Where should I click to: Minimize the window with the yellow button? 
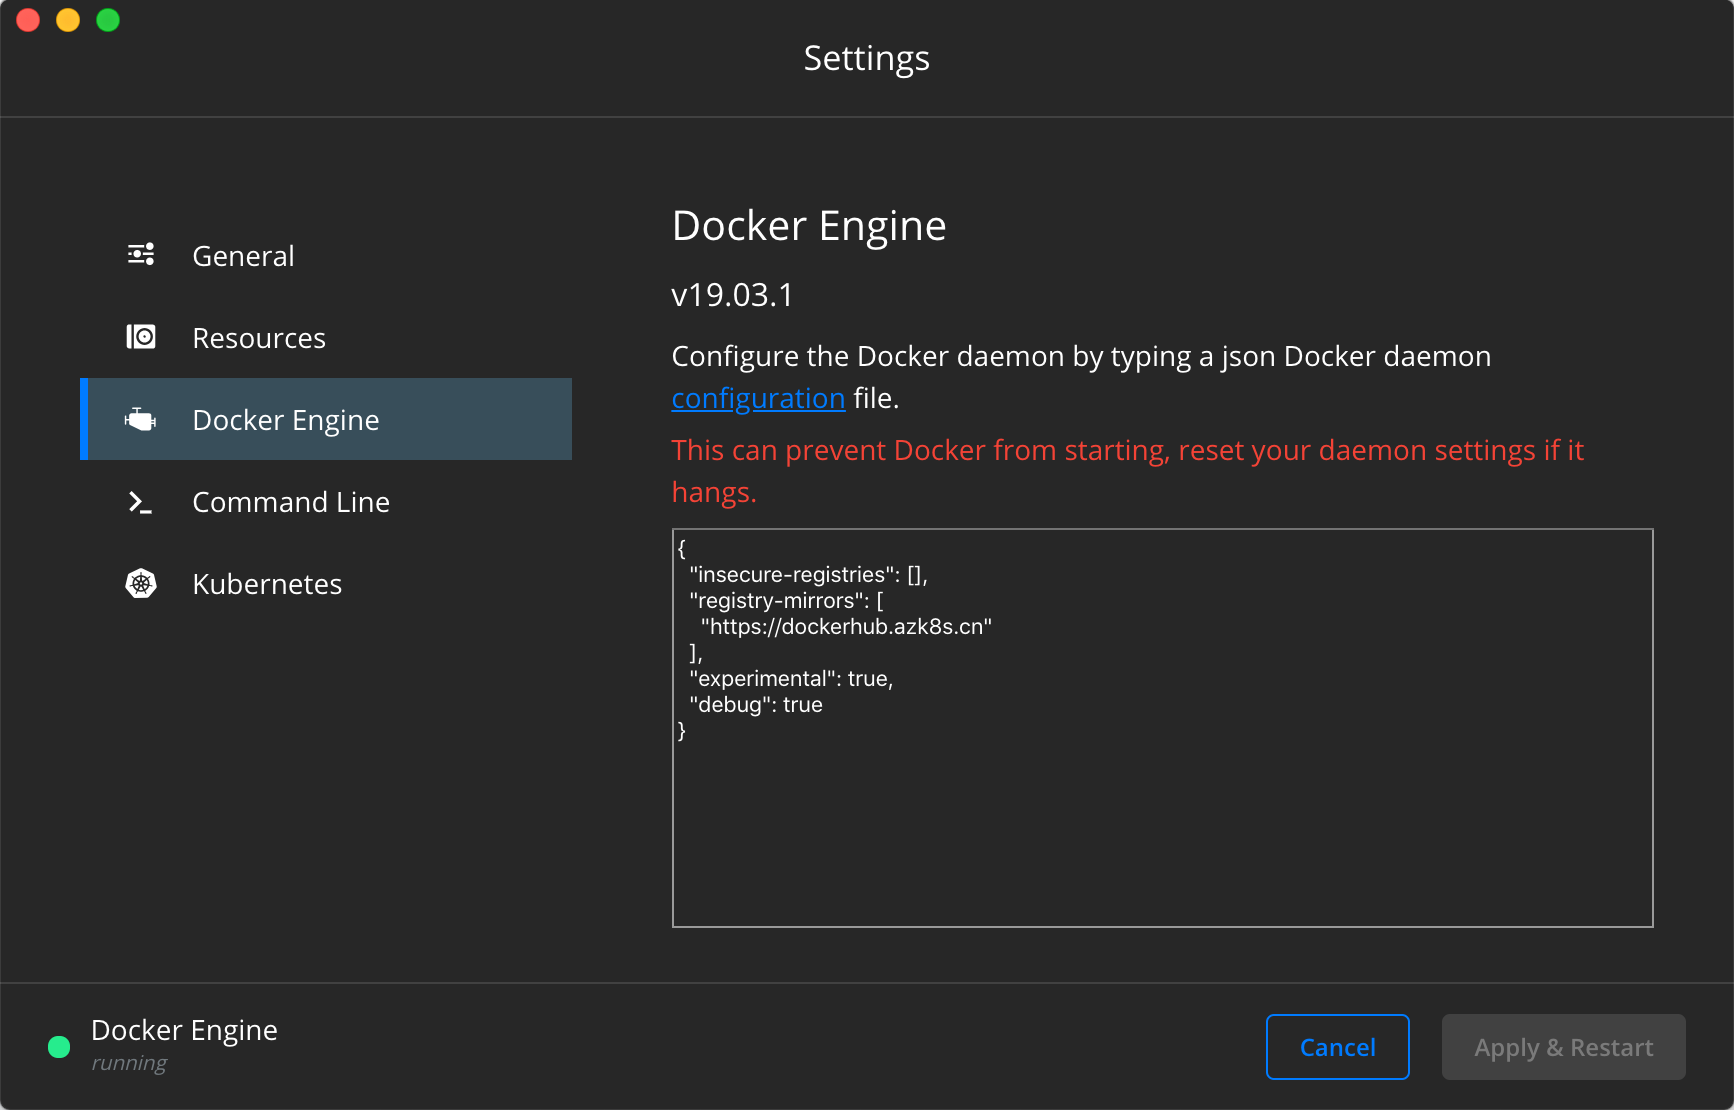pos(68,20)
